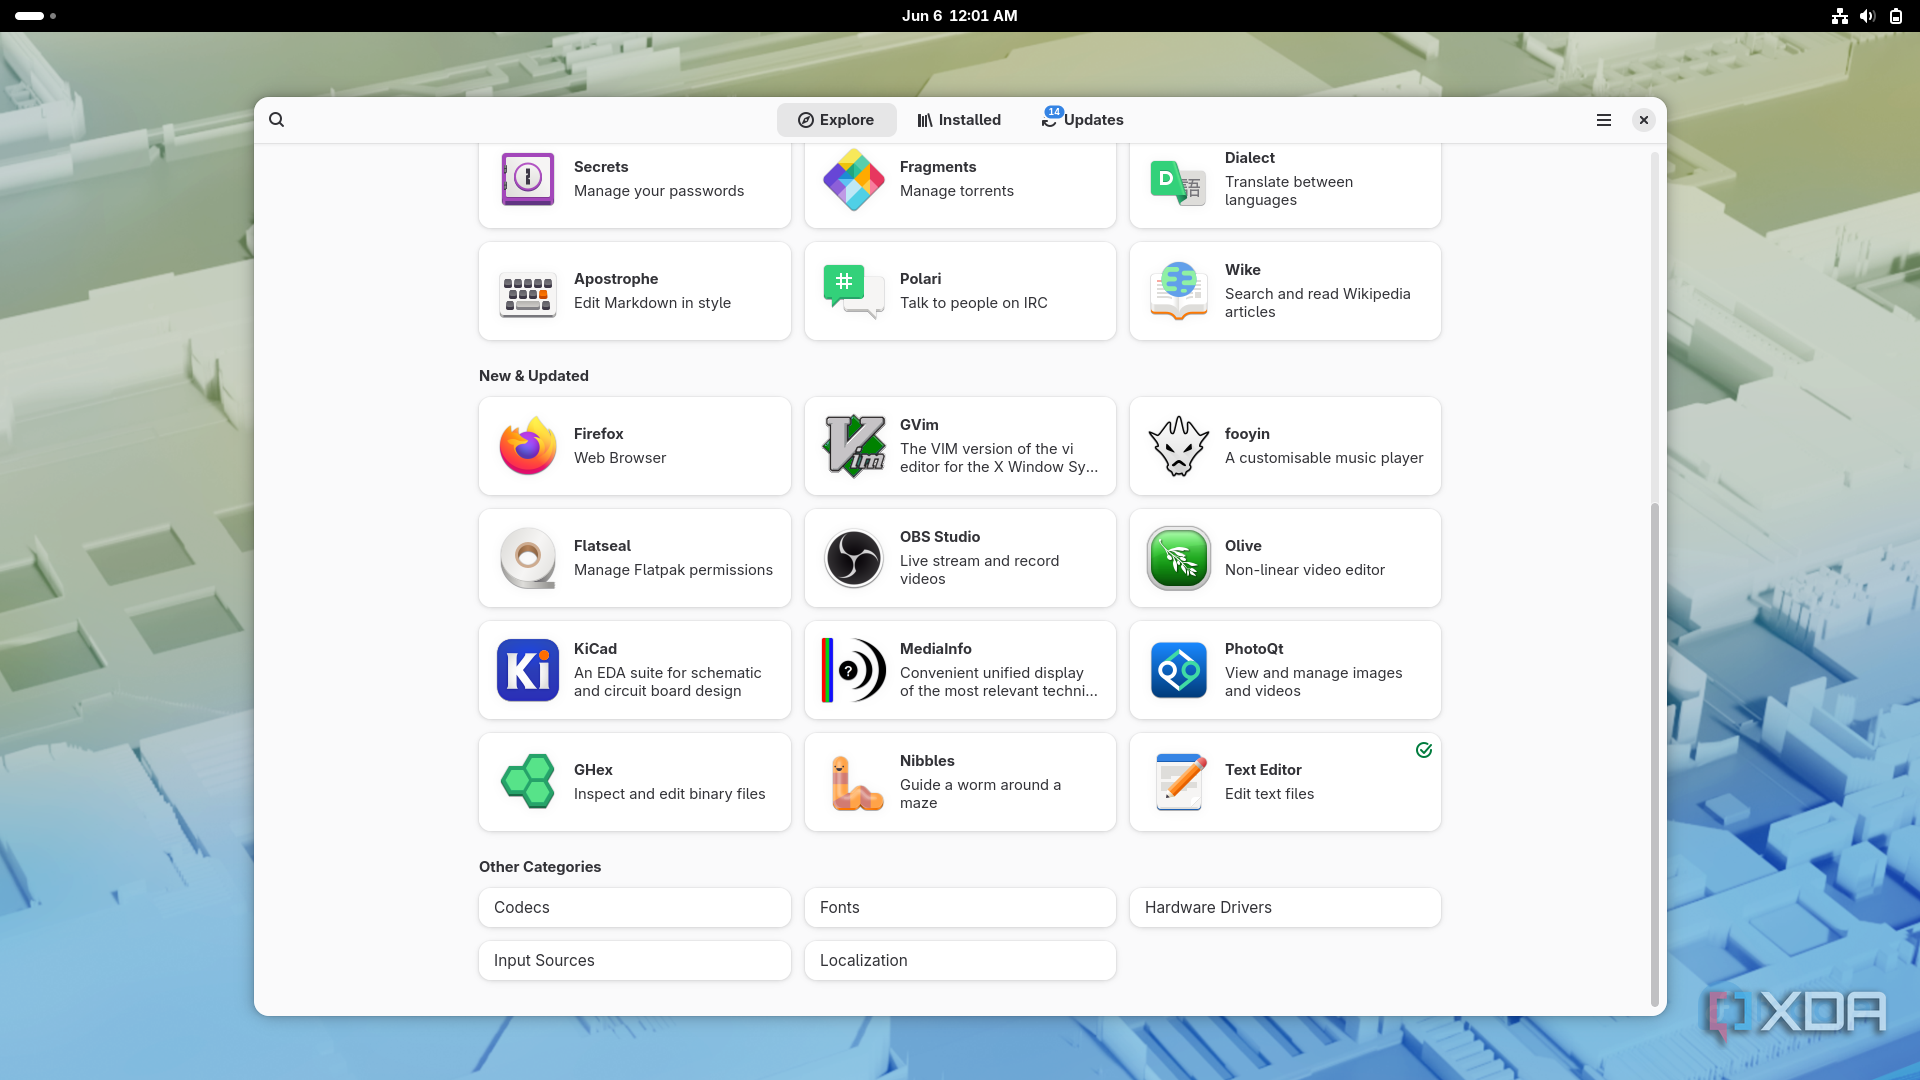The height and width of the screenshot is (1080, 1920).
Task: Click the KiCad icon
Action: [x=528, y=670]
